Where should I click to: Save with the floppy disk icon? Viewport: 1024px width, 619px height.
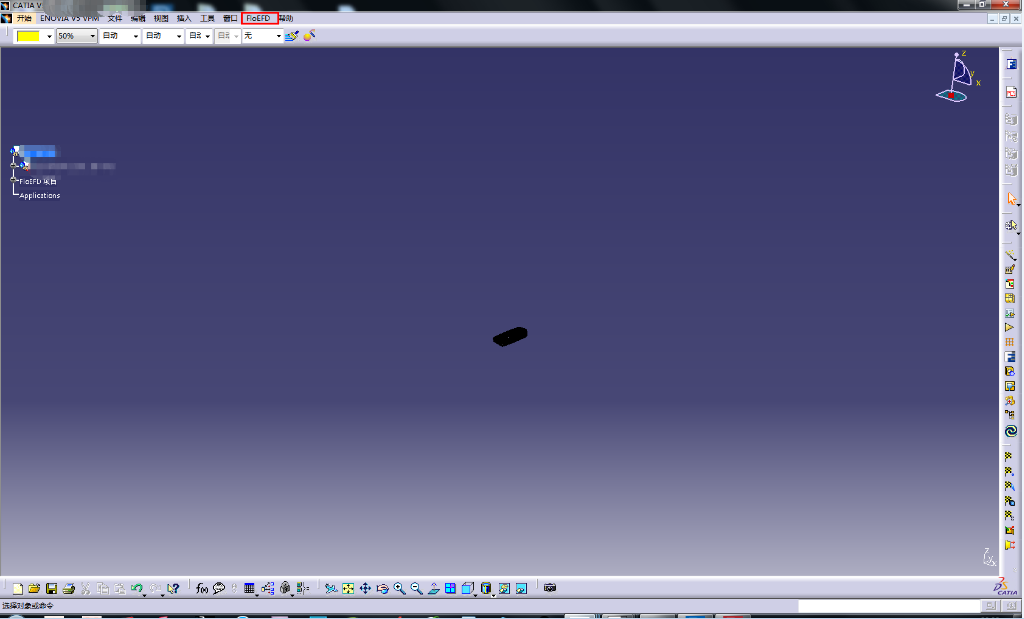[x=51, y=588]
